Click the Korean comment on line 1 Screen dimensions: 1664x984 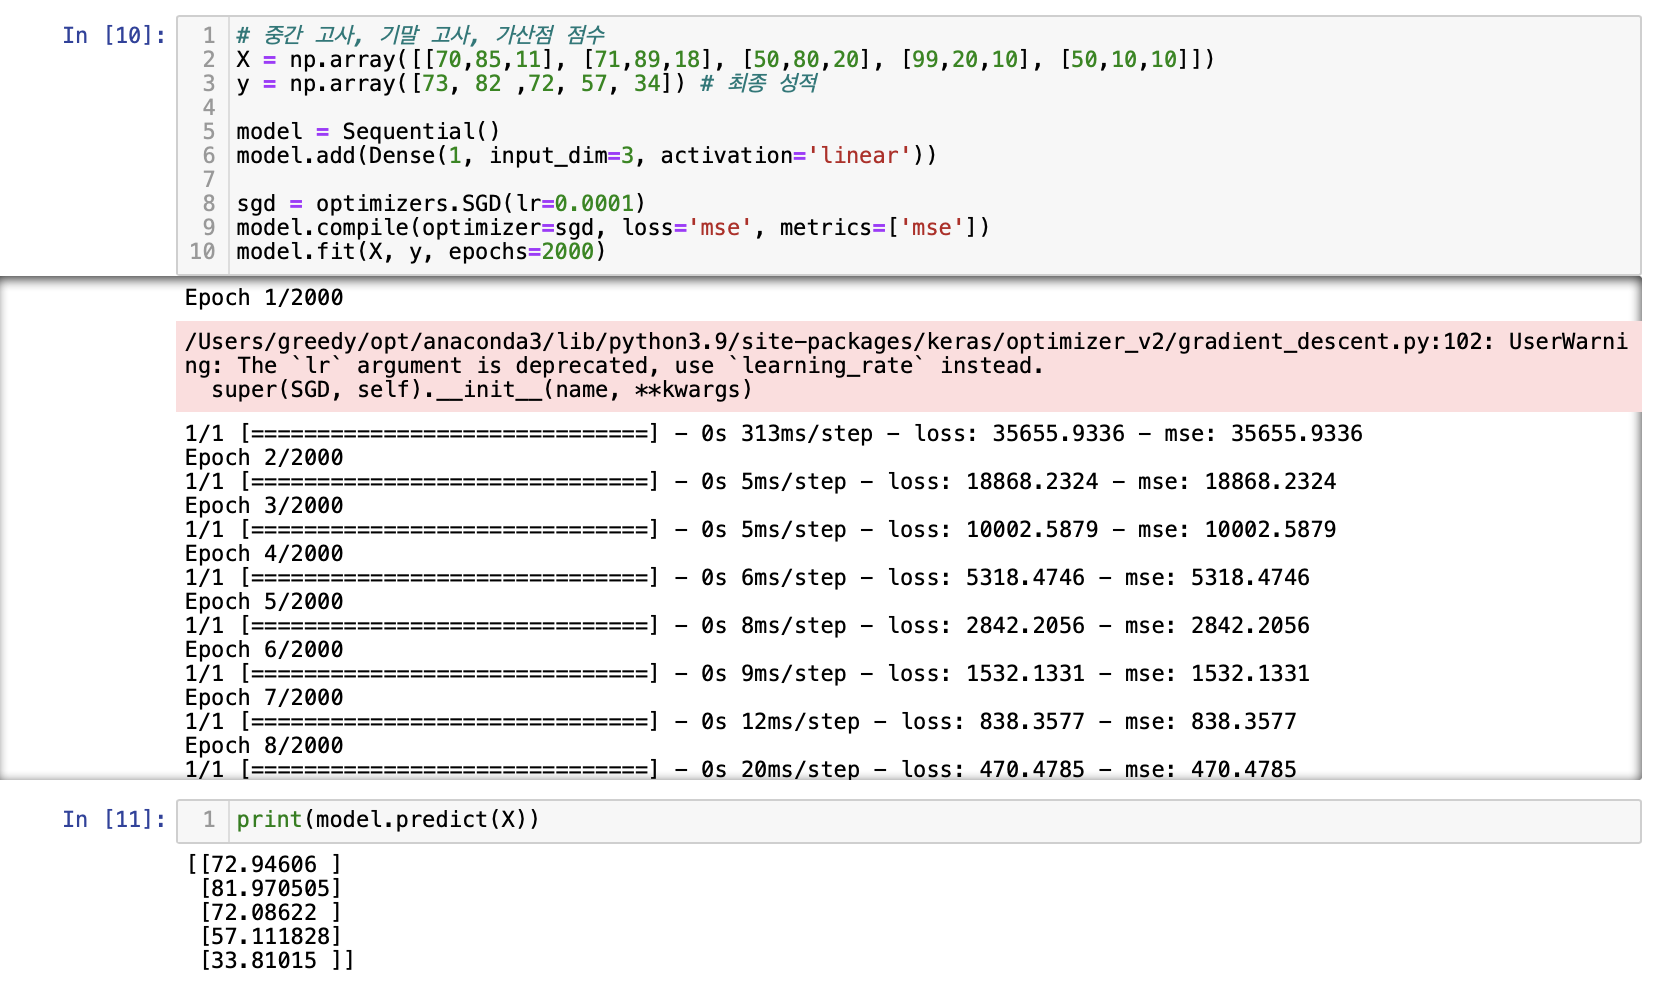[x=421, y=36]
